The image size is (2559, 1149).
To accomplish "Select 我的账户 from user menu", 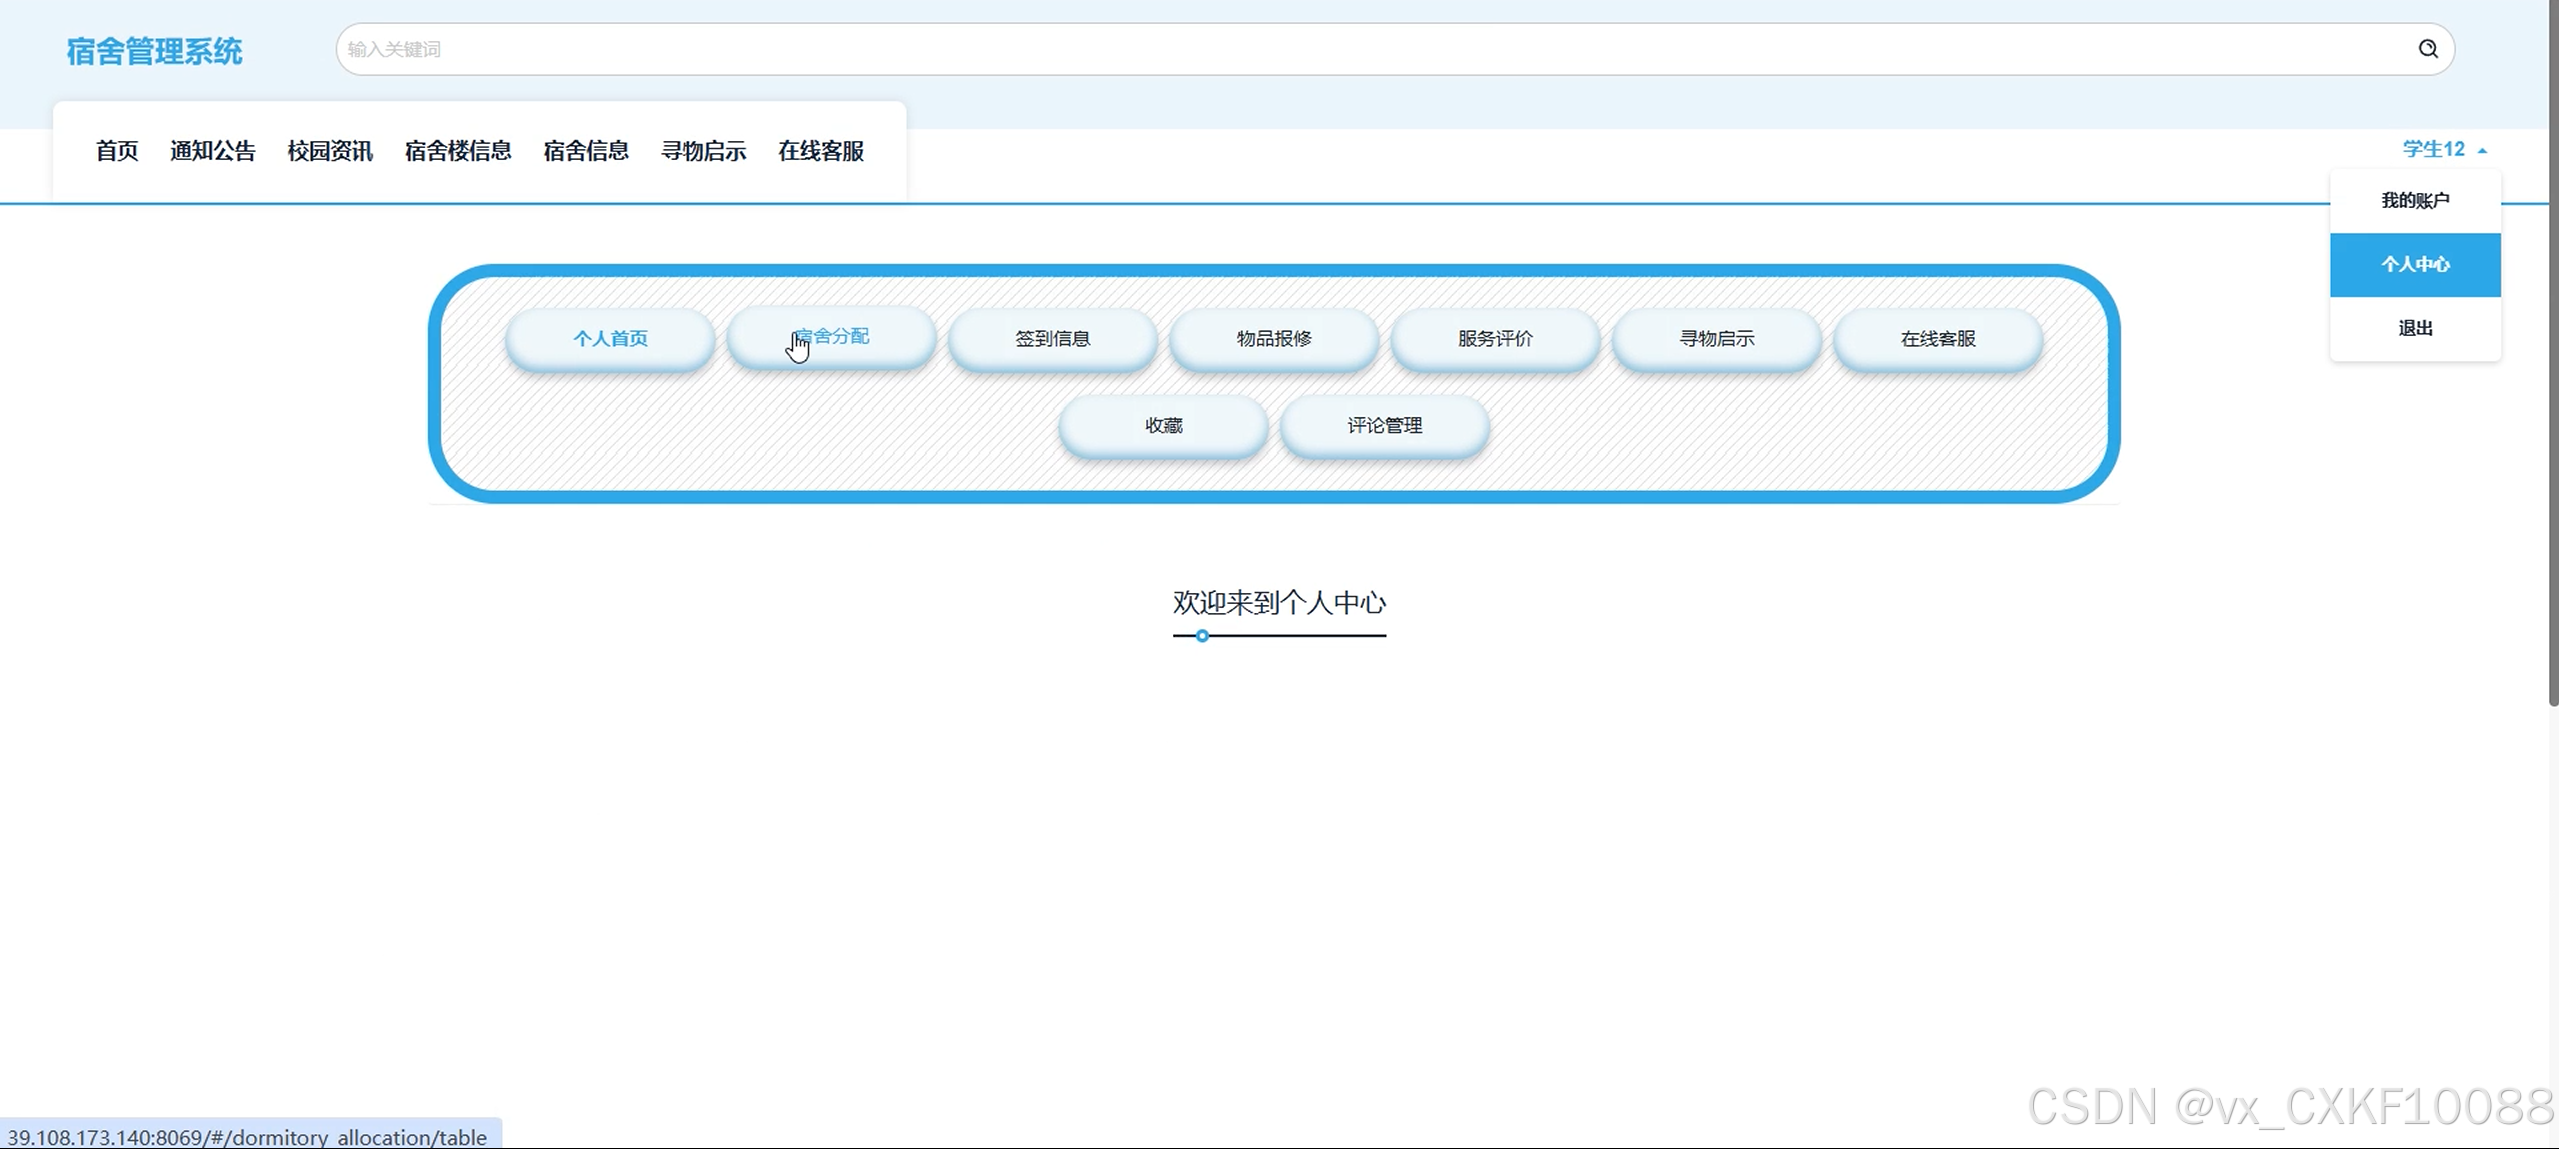I will click(x=2414, y=201).
